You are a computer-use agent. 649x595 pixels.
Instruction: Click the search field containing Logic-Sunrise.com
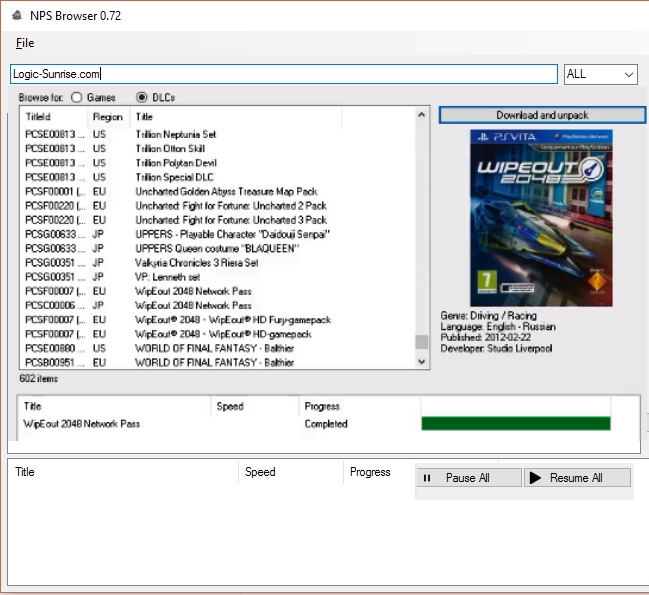click(284, 74)
